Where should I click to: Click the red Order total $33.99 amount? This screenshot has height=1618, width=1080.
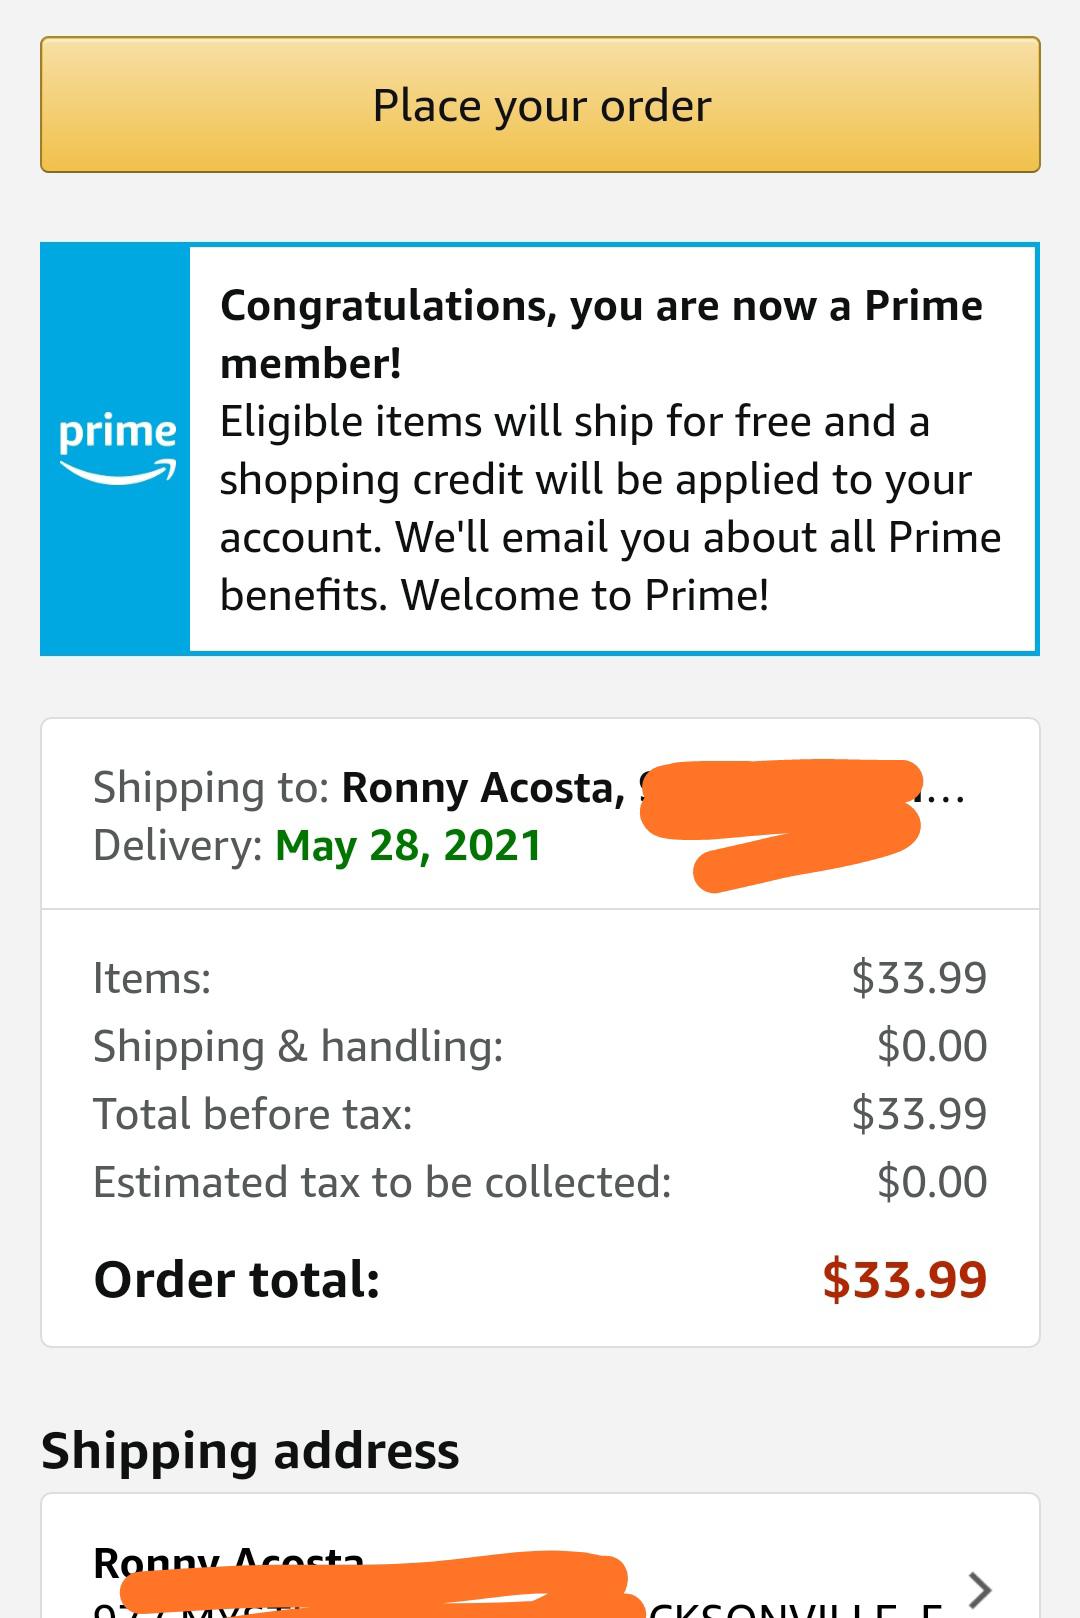click(904, 1280)
